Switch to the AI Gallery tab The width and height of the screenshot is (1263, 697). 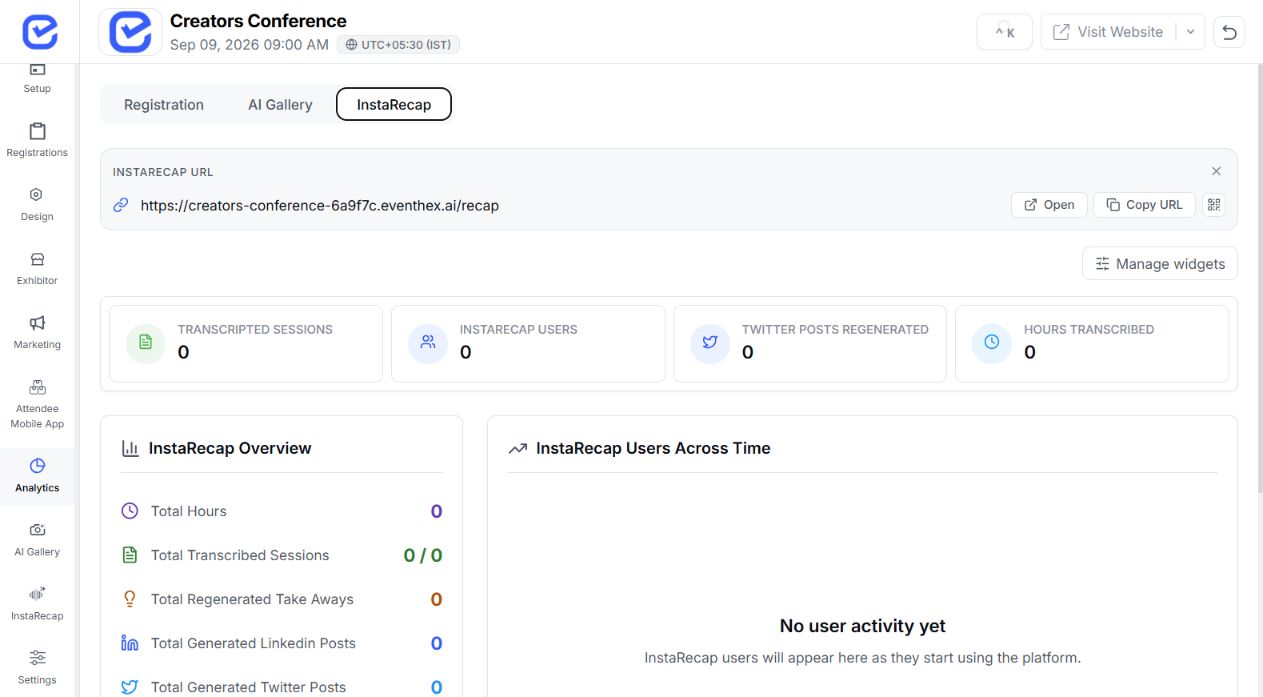[280, 104]
